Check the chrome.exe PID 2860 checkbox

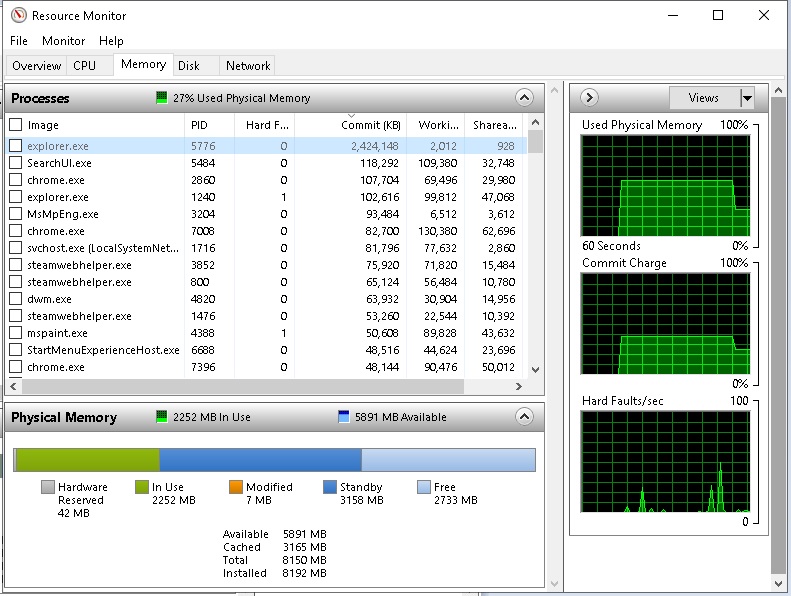[x=16, y=180]
